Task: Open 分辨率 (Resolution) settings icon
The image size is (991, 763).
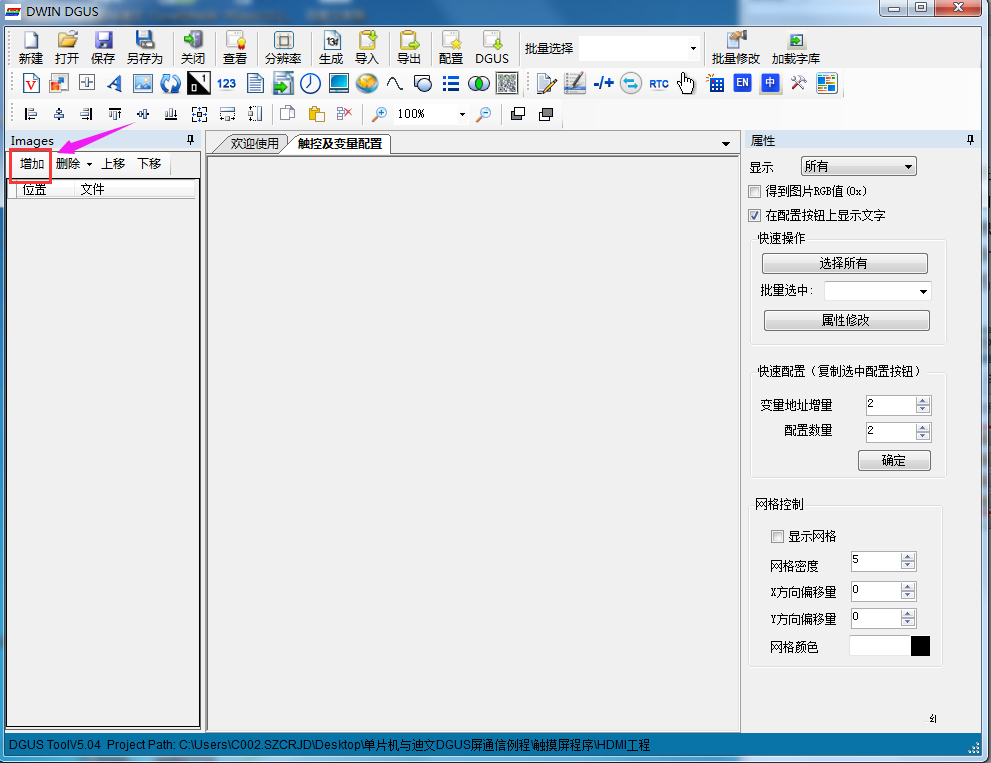Action: pos(283,48)
